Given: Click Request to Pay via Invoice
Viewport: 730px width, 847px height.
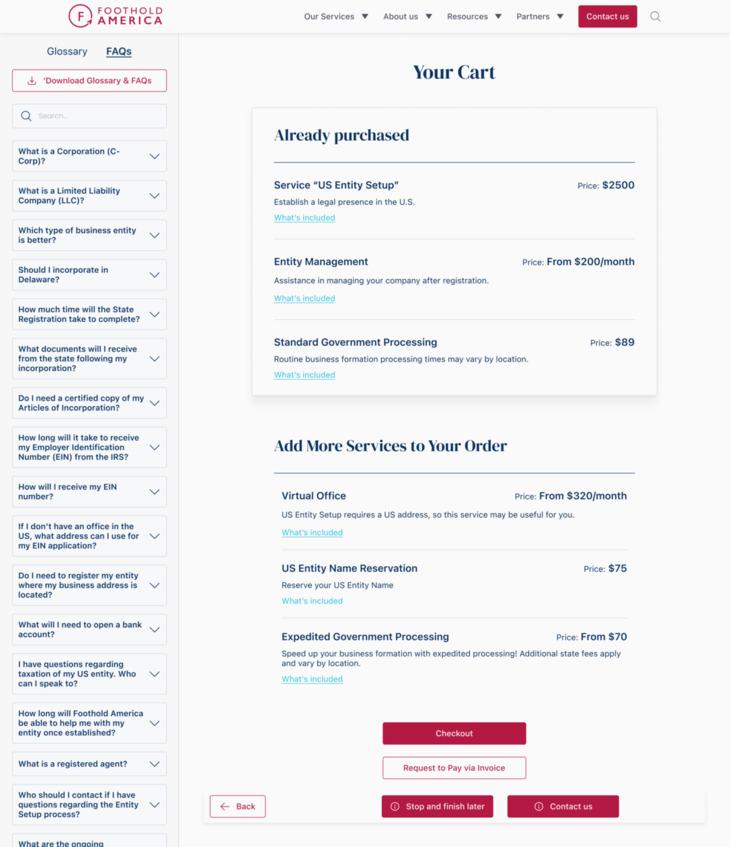Looking at the screenshot, I should tap(453, 768).
